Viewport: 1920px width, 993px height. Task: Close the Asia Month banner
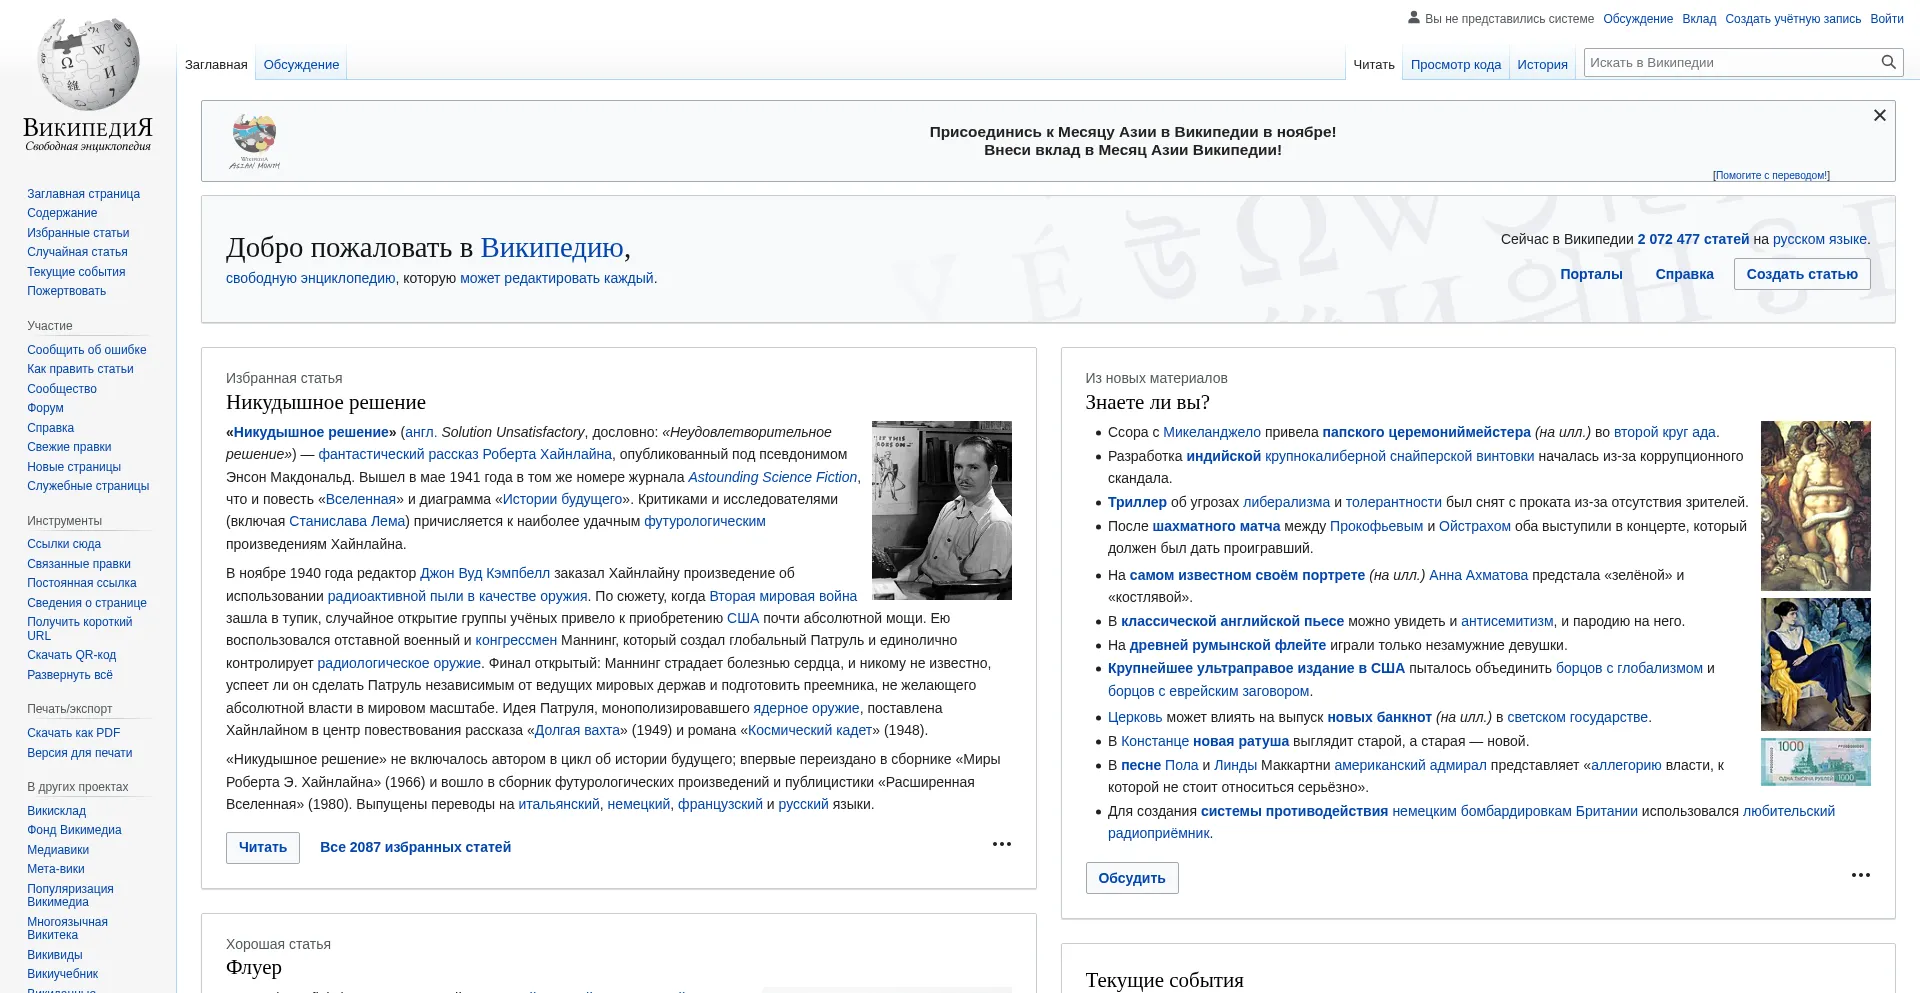tap(1879, 116)
